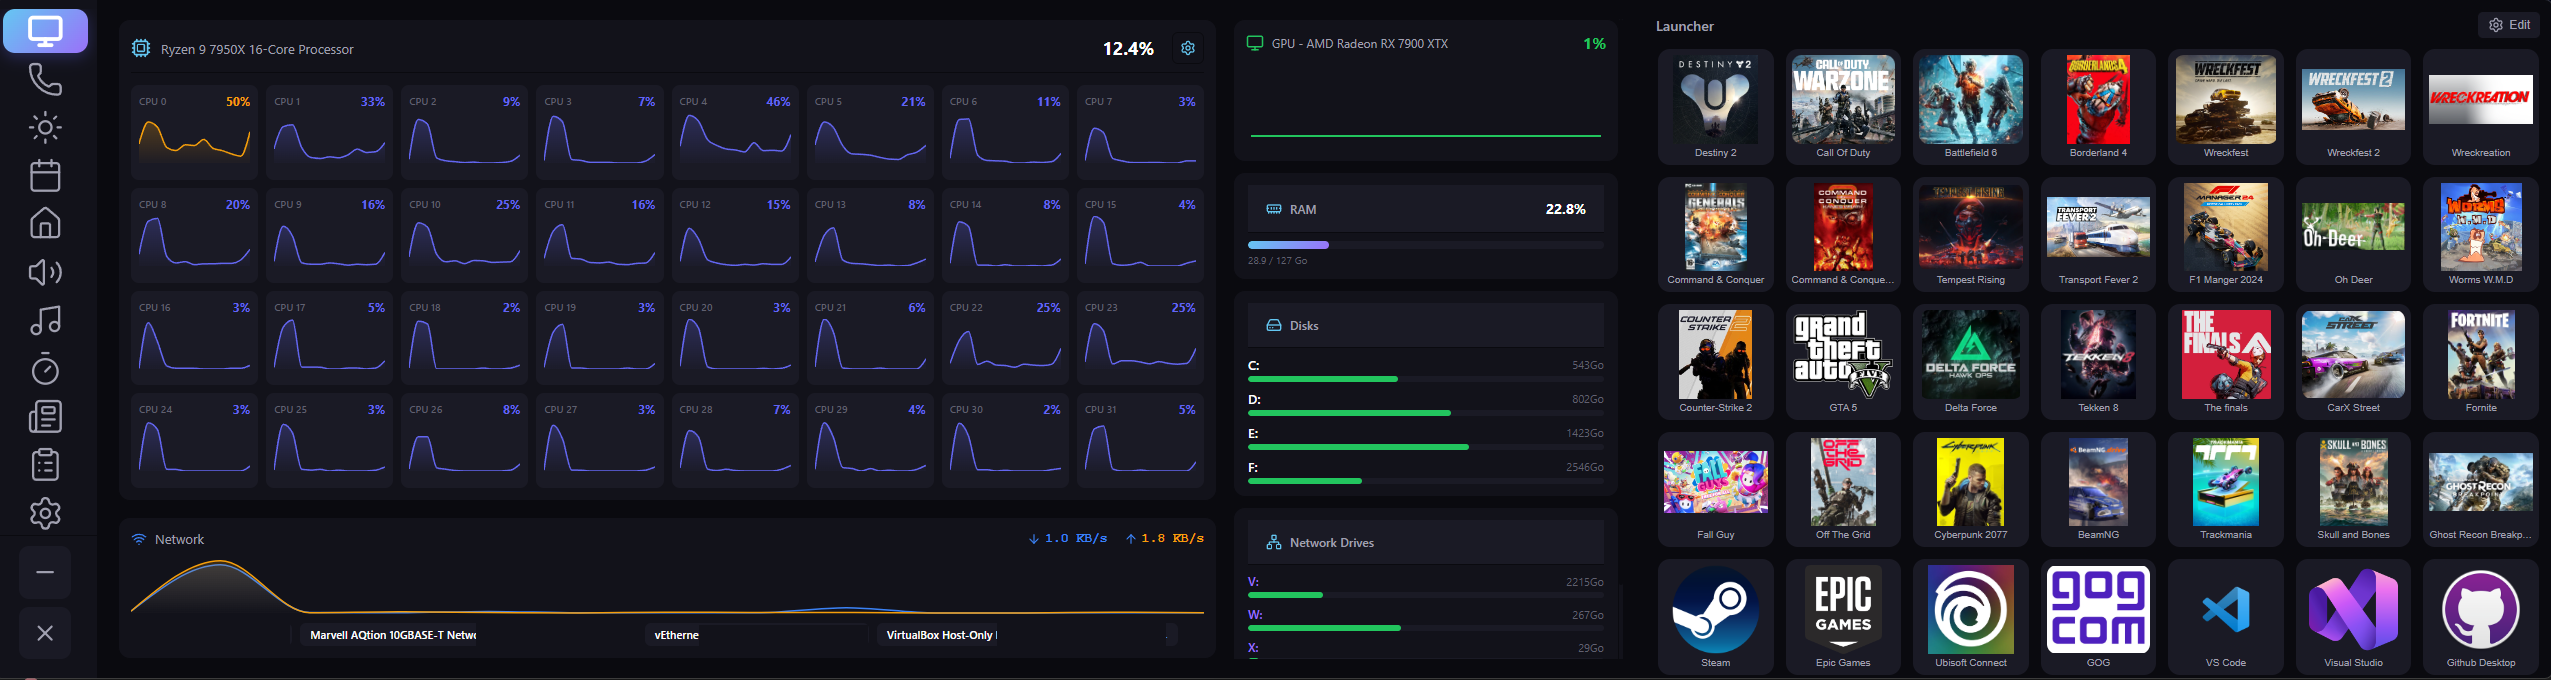This screenshot has width=2551, height=680.
Task: Launch Counter-Strike 2
Action: pyautogui.click(x=1715, y=361)
